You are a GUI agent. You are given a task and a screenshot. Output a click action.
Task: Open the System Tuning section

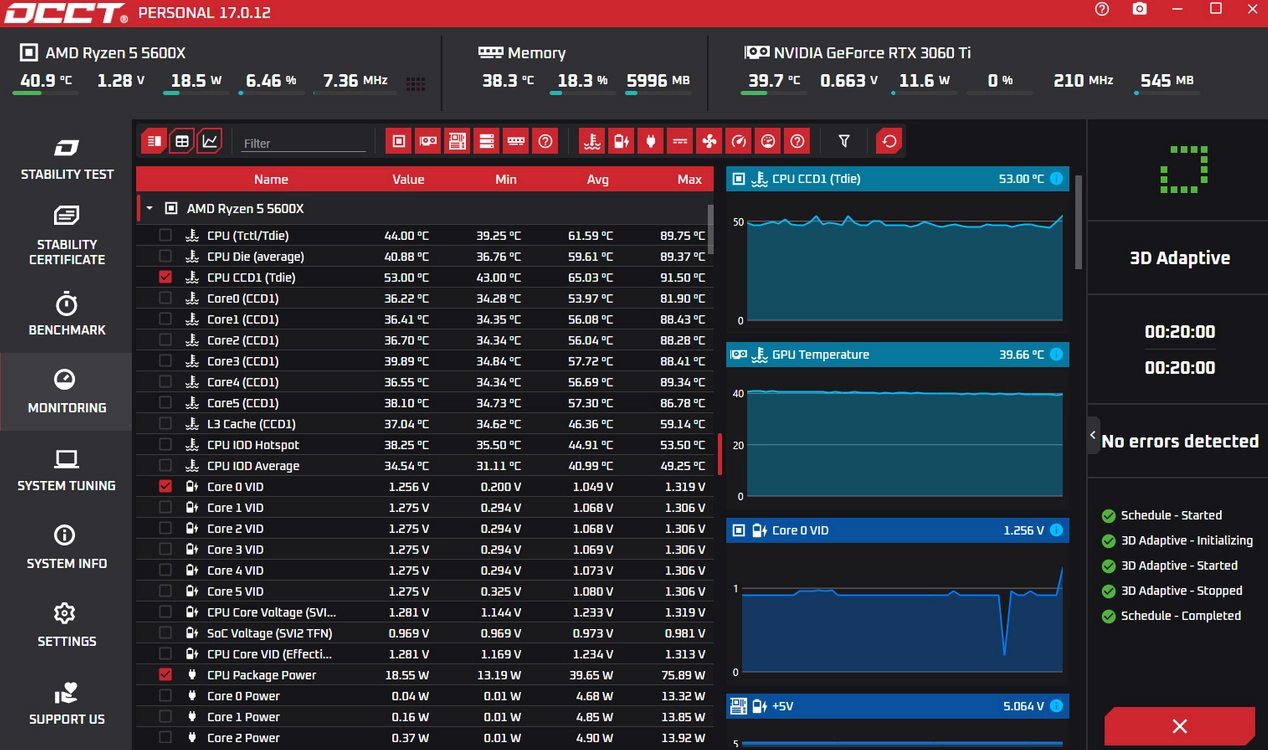[66, 470]
